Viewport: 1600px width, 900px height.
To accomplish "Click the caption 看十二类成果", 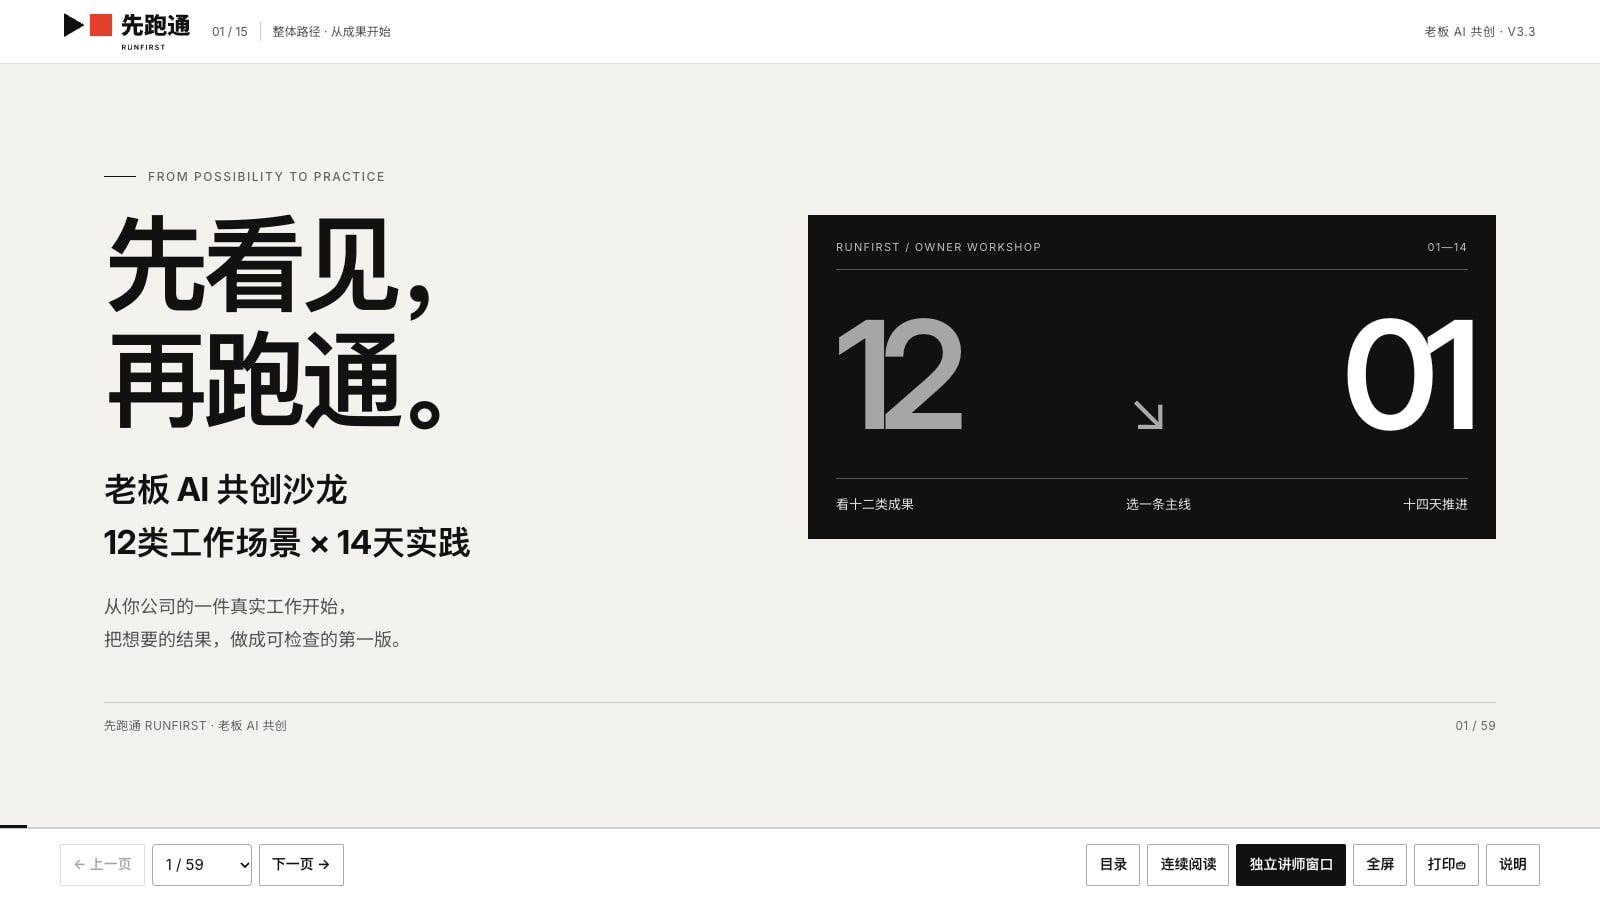I will [x=875, y=505].
